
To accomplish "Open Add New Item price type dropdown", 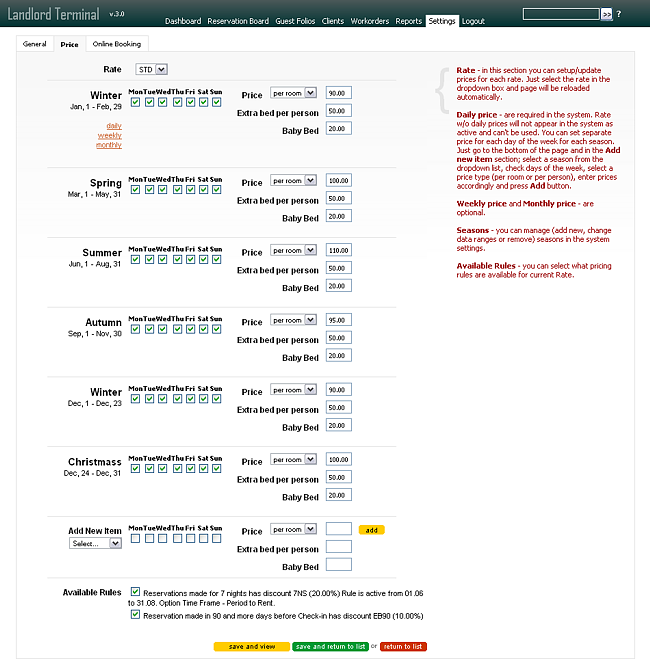I will click(293, 529).
